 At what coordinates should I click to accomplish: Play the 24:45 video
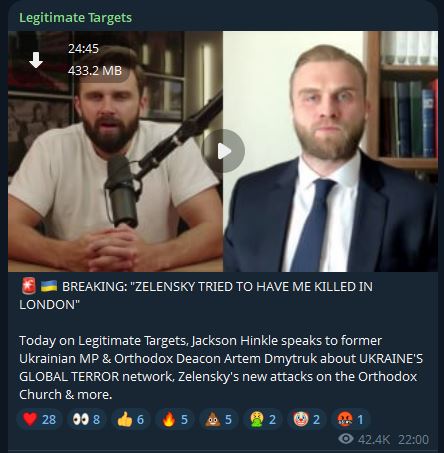point(223,151)
